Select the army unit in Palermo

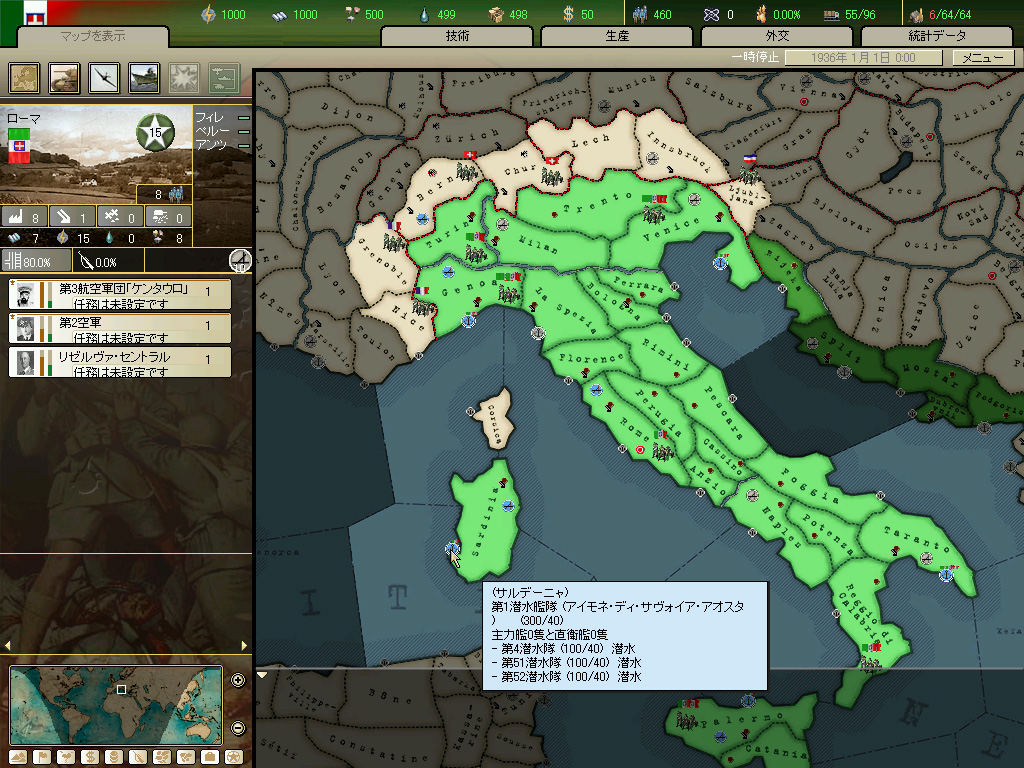tap(686, 720)
